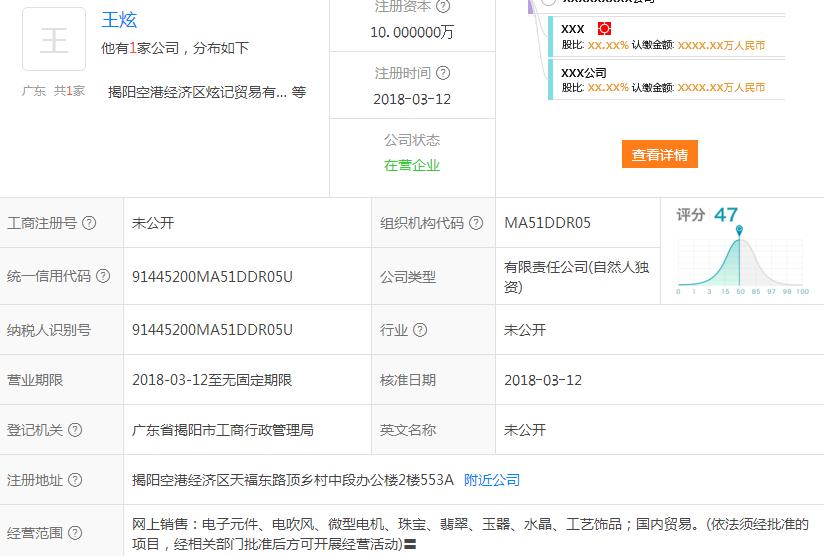Click the red icon beside XXX shareholder
Viewport: 824px width, 556px height.
pyautogui.click(x=604, y=29)
